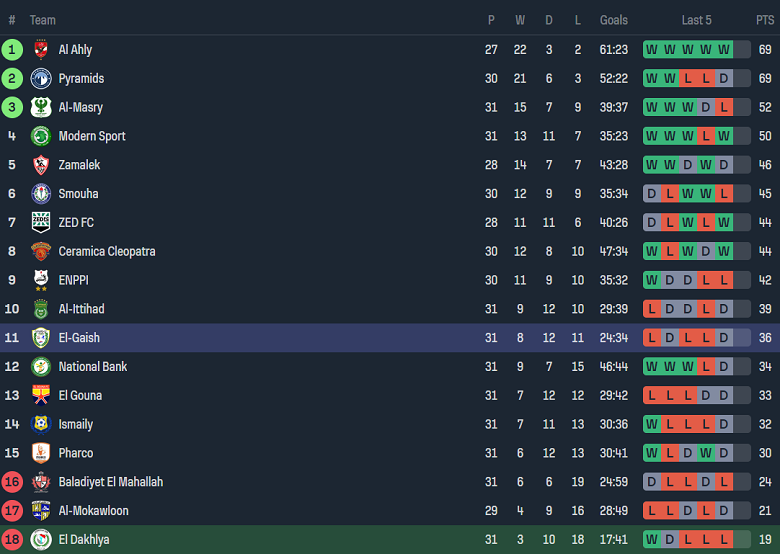
Task: Open the National Bank team link
Action: 93,367
